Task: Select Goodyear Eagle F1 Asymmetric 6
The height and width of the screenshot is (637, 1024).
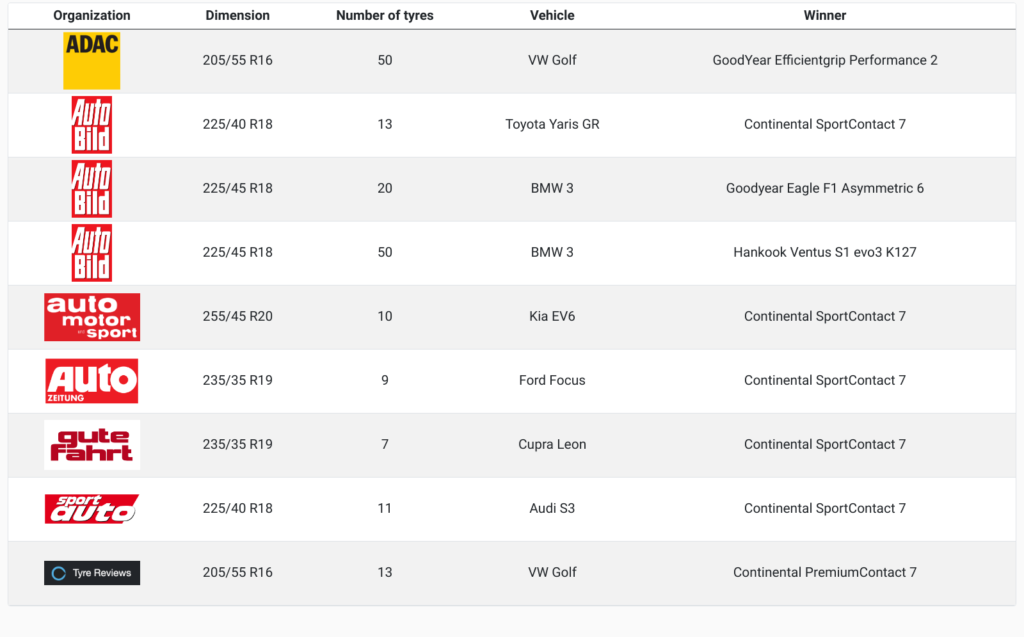Action: point(825,188)
